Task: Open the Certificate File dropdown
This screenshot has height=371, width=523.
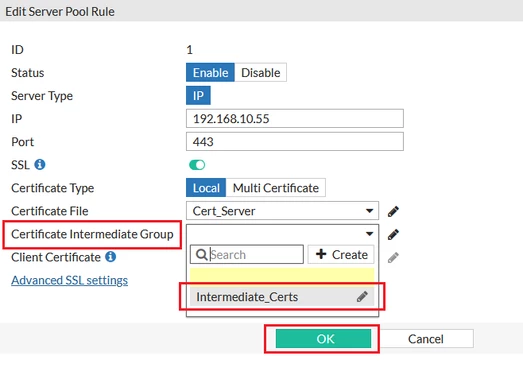Action: click(x=282, y=211)
